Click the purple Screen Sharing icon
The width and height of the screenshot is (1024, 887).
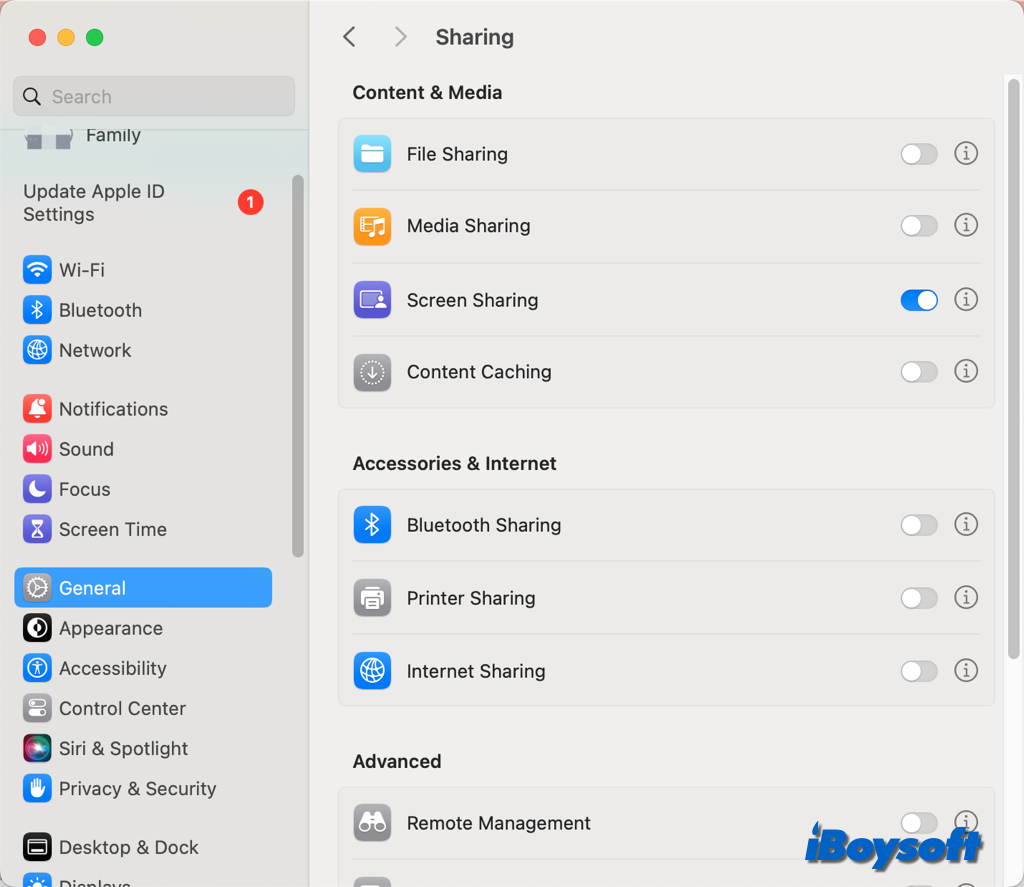pyautogui.click(x=372, y=300)
